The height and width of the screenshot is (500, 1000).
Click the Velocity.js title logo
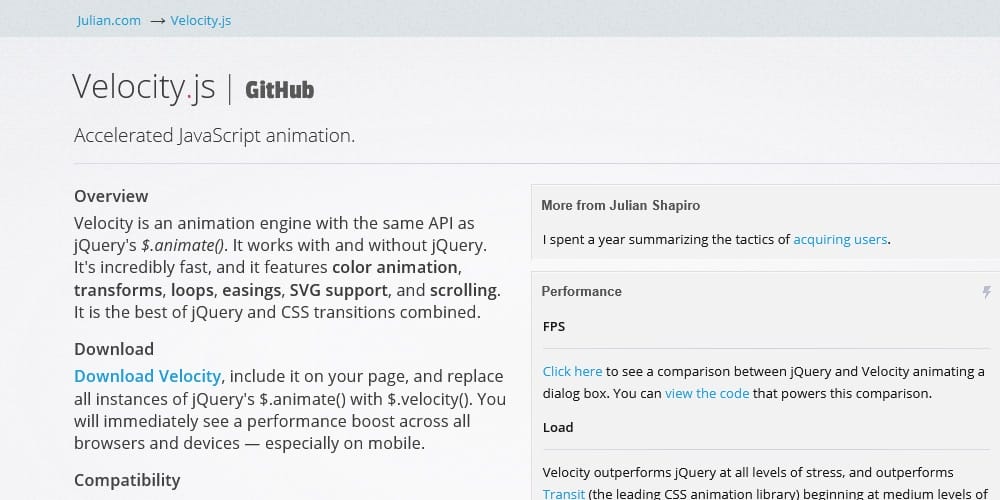pyautogui.click(x=143, y=87)
